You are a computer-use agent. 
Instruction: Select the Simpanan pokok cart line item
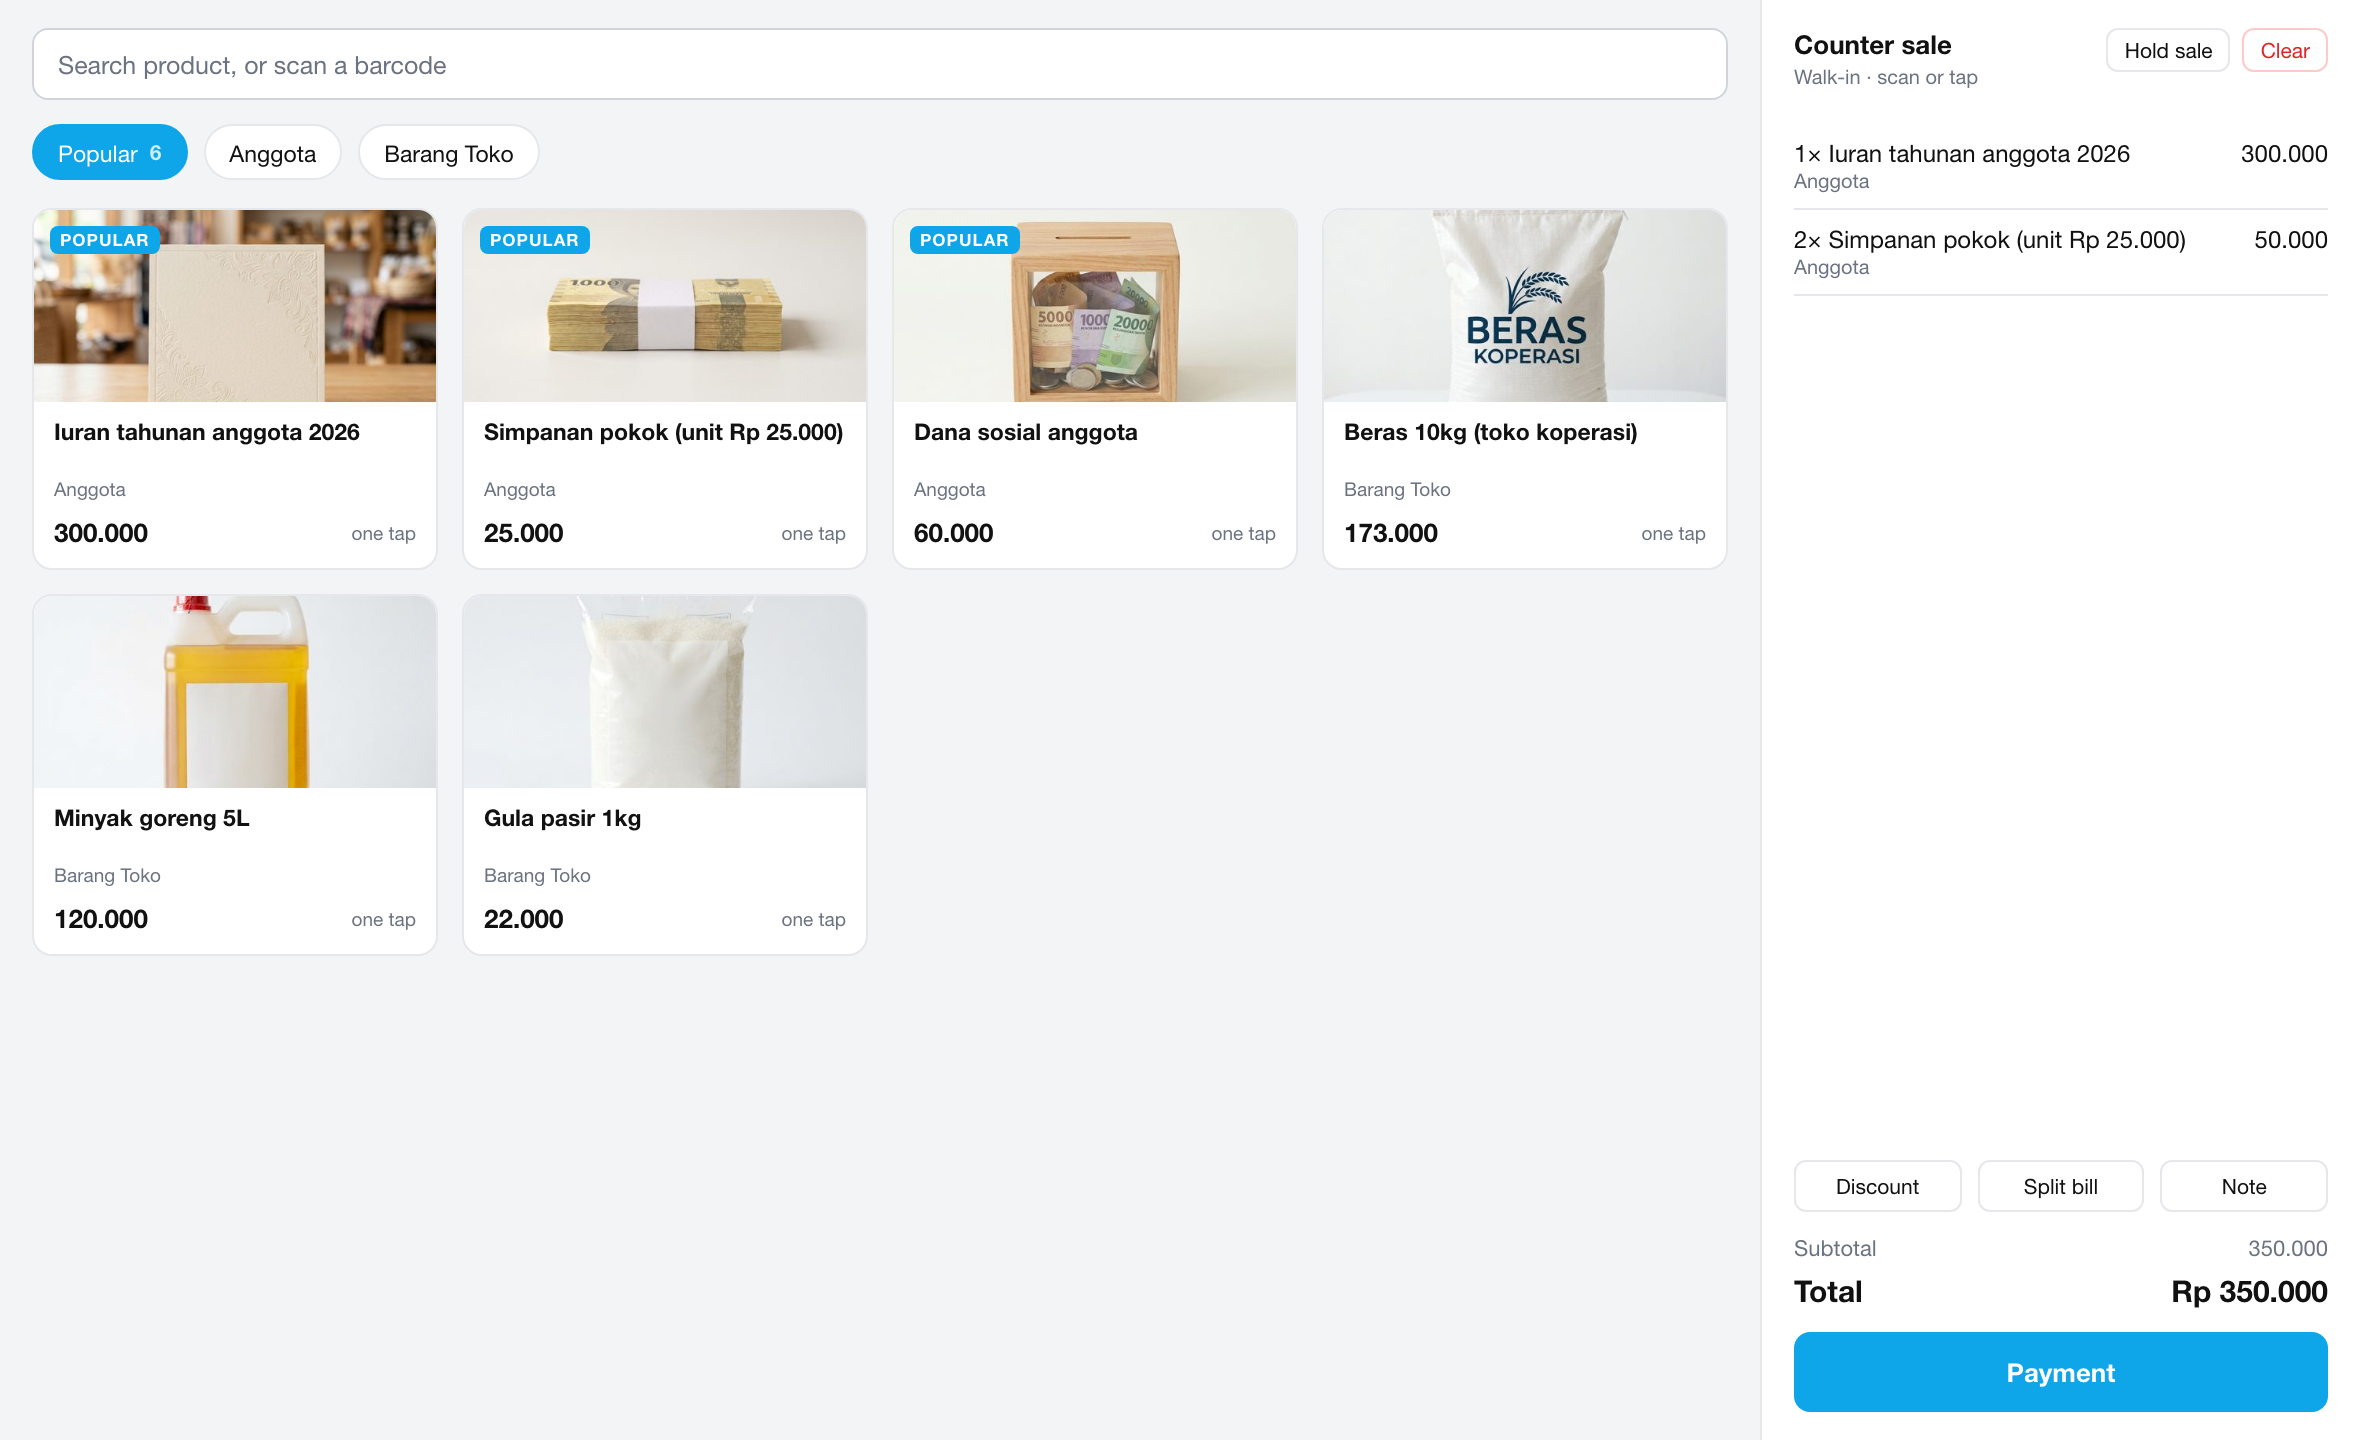2060,252
